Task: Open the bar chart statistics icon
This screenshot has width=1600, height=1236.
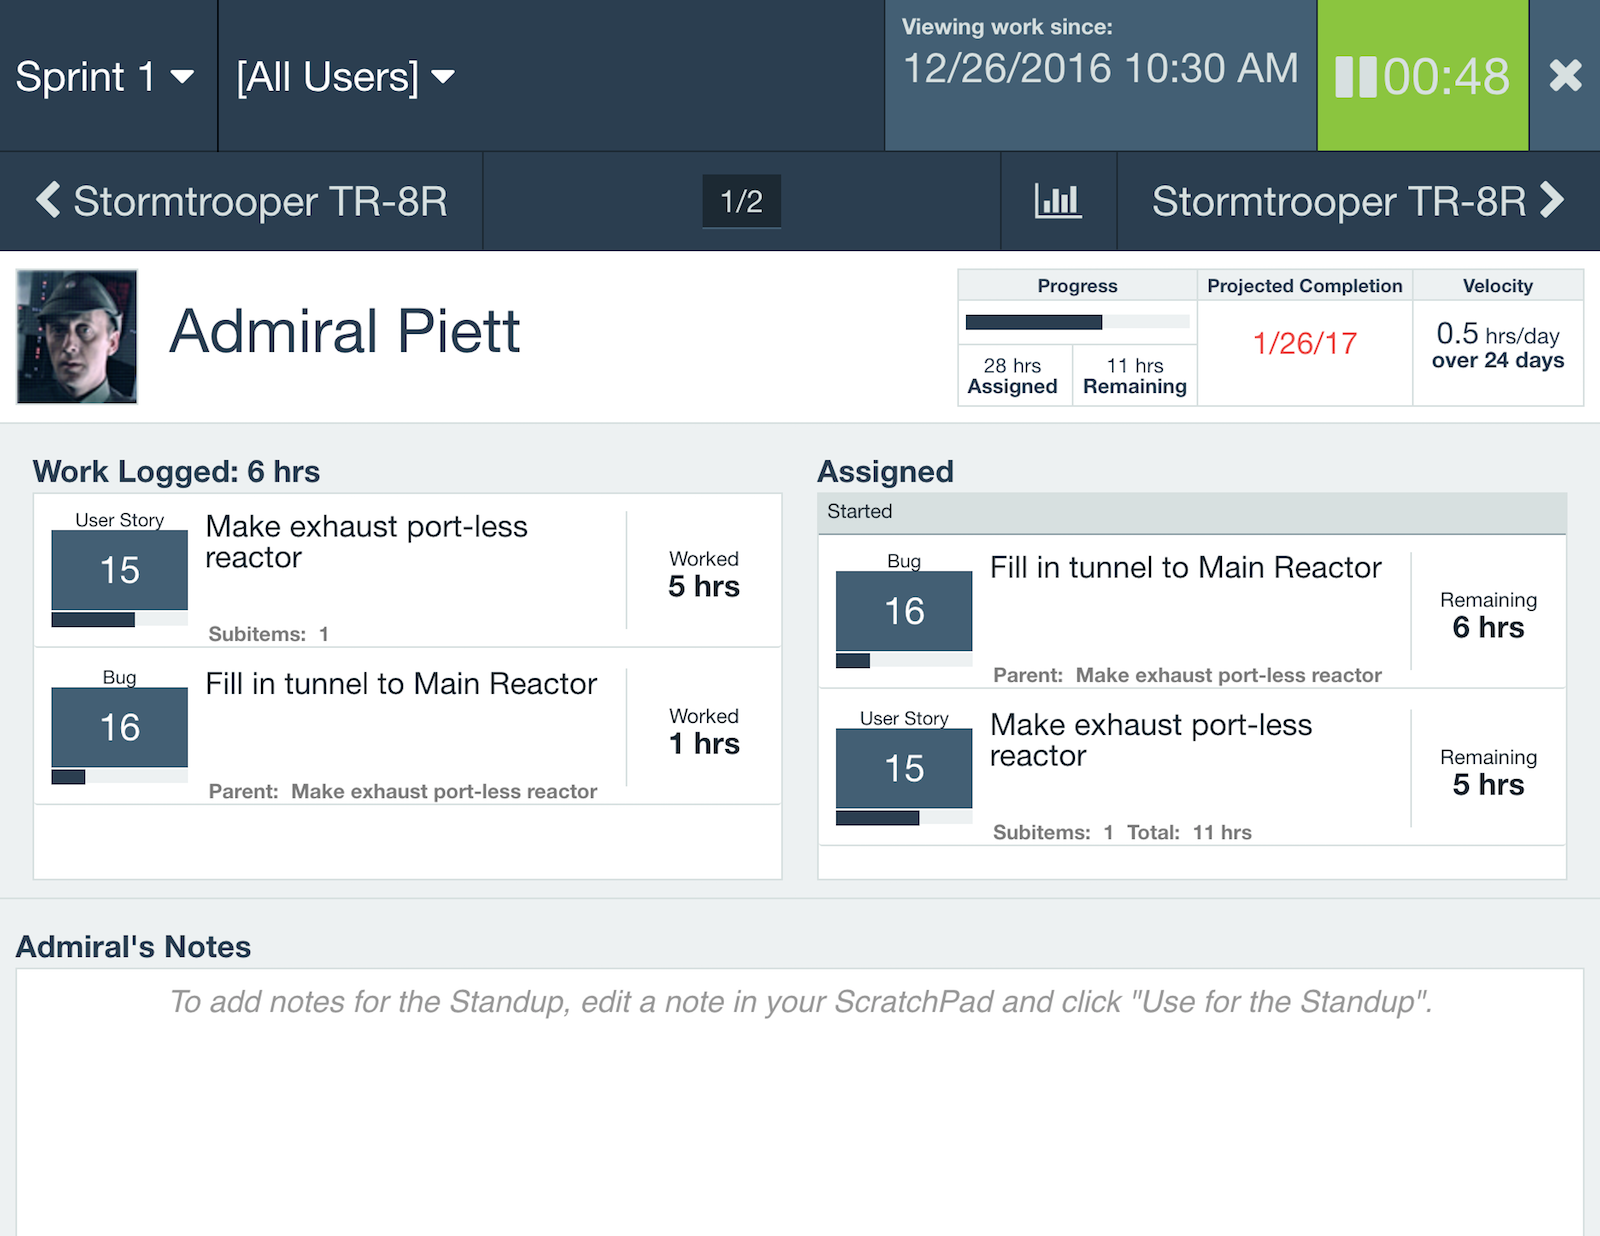Action: click(1058, 201)
